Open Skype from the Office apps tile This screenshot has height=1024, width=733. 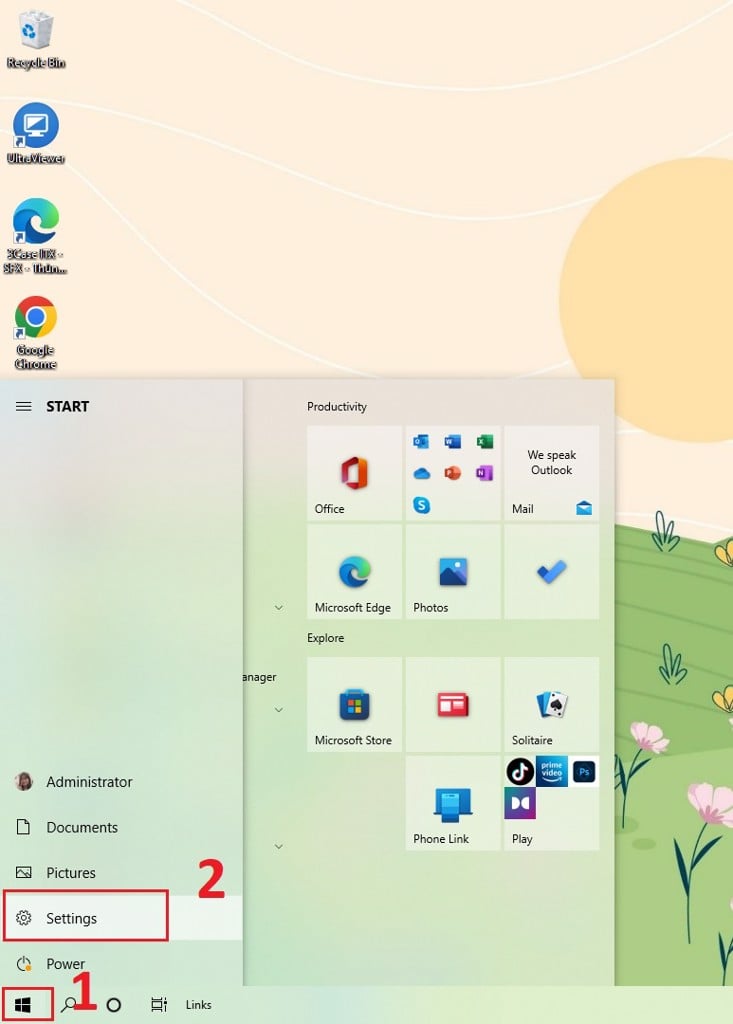[421, 505]
